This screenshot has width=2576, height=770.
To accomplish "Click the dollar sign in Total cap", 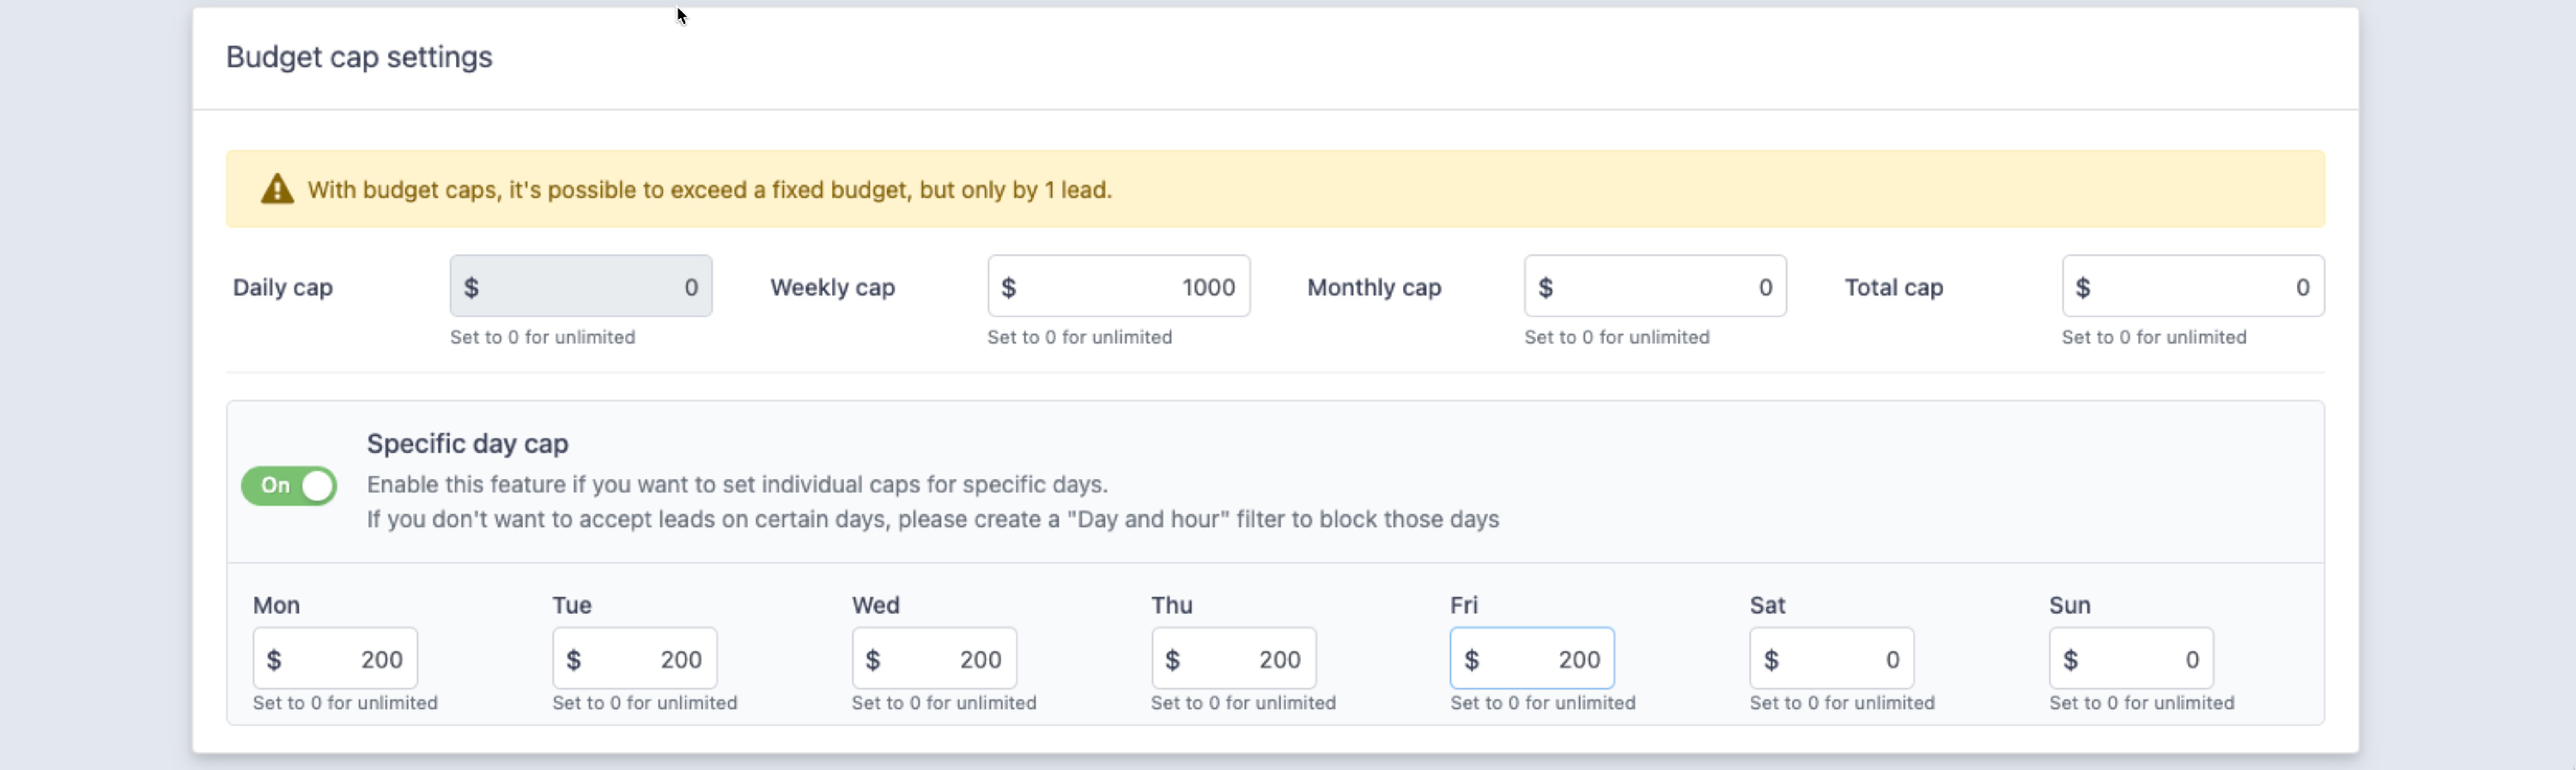I will [2082, 288].
